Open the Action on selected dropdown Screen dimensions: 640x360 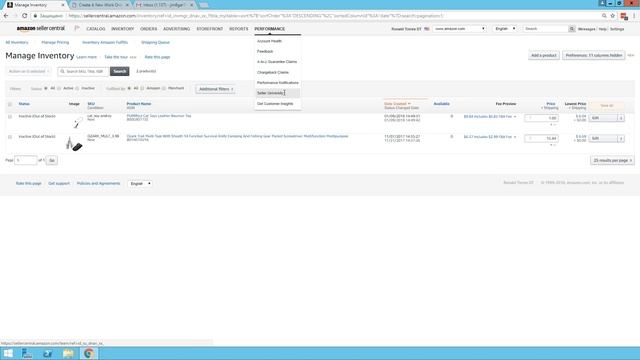tap(29, 71)
